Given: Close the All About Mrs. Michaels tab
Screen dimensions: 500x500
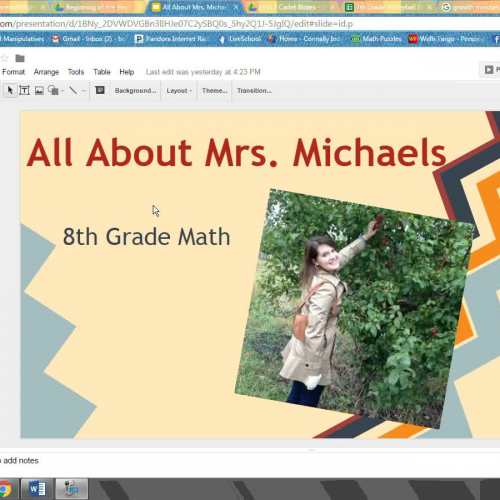Looking at the screenshot, I should [x=236, y=7].
